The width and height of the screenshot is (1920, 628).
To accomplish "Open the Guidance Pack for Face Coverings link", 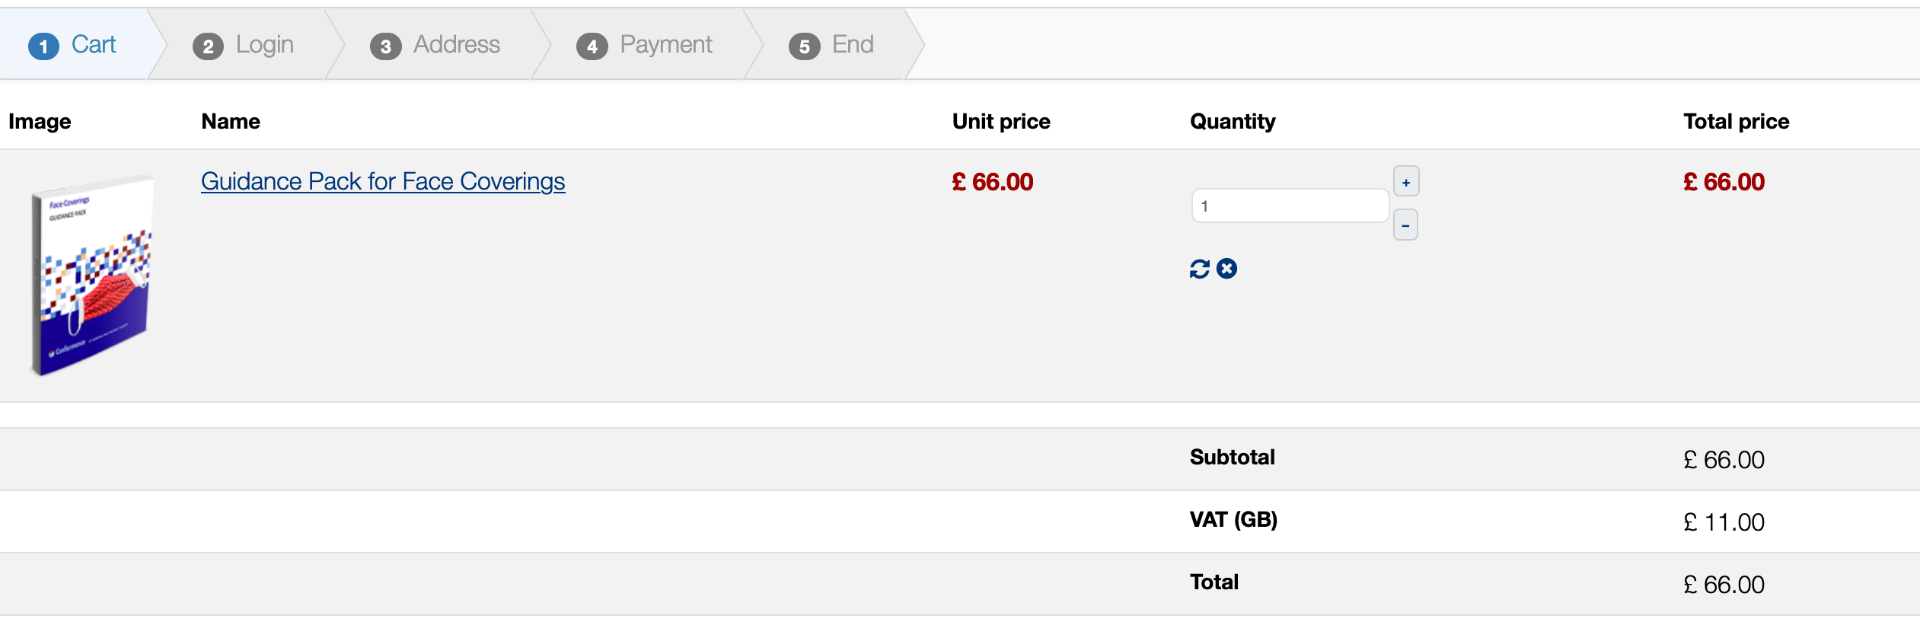I will coord(383,181).
